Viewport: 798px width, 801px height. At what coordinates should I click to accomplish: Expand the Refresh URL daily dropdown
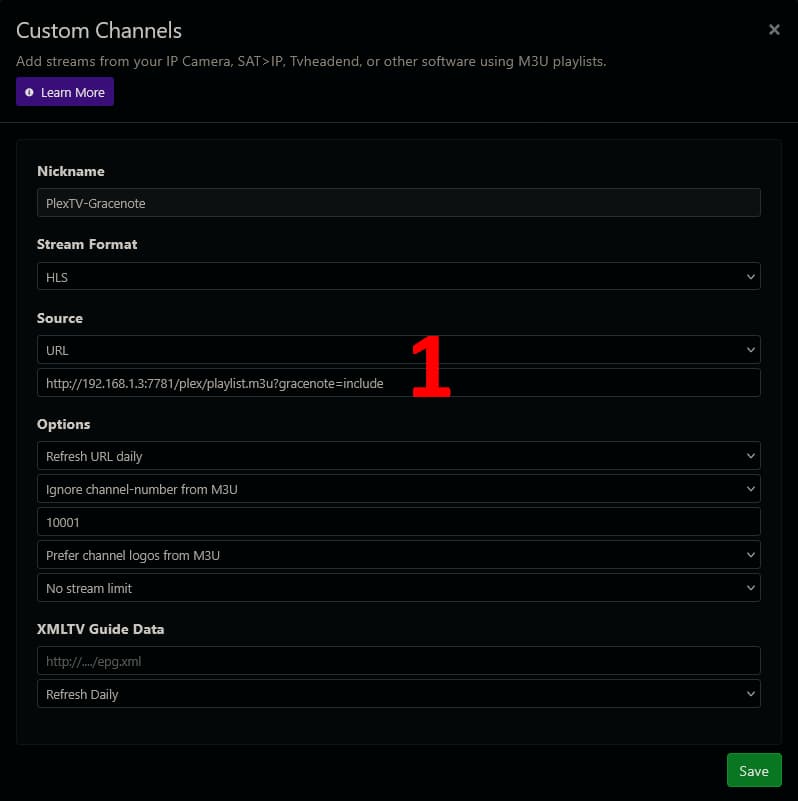click(398, 456)
